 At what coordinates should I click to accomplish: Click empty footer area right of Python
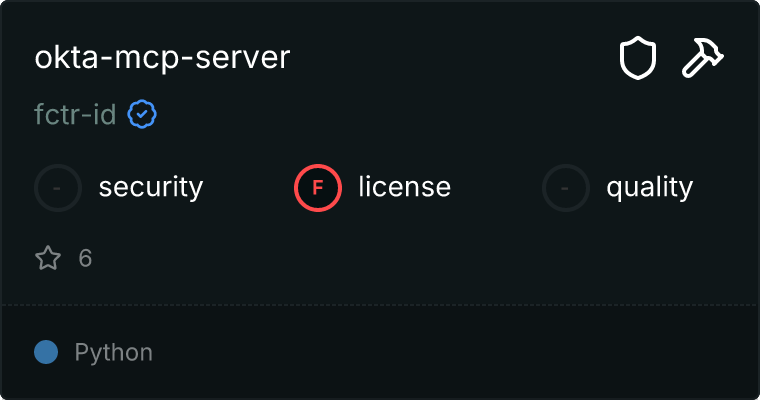click(450, 352)
